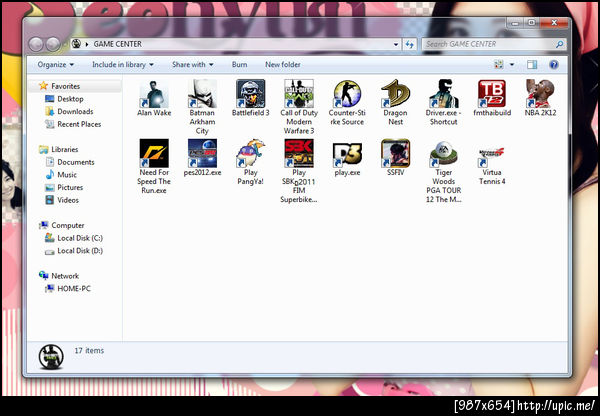Open the Organize dropdown menu
This screenshot has width=600, height=416.
(x=56, y=65)
